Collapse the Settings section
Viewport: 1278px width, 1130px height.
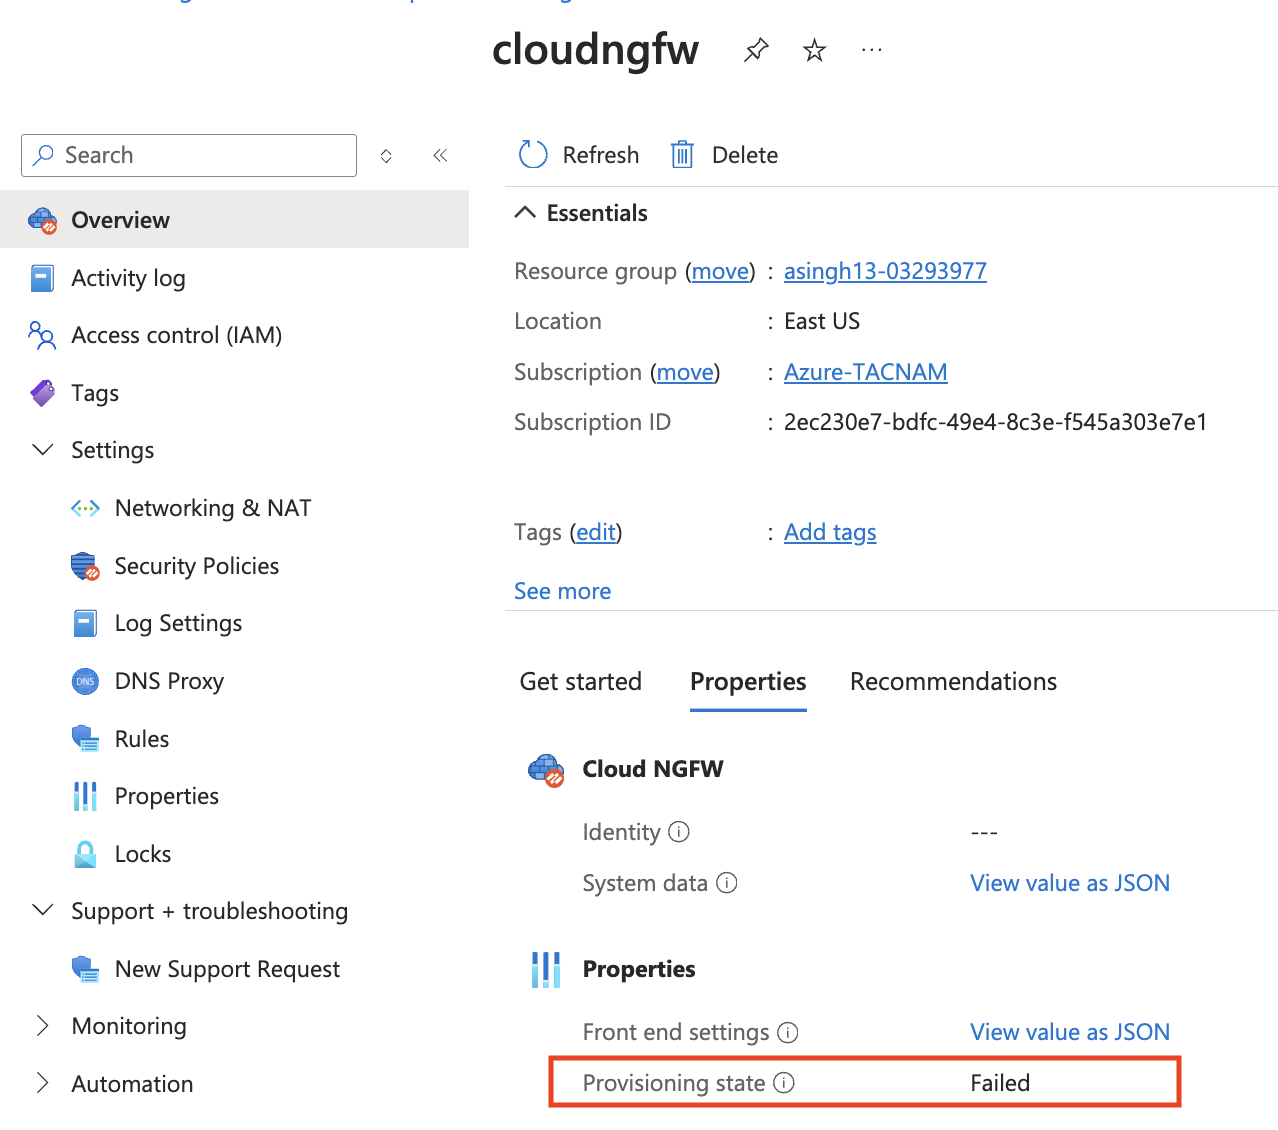click(43, 450)
